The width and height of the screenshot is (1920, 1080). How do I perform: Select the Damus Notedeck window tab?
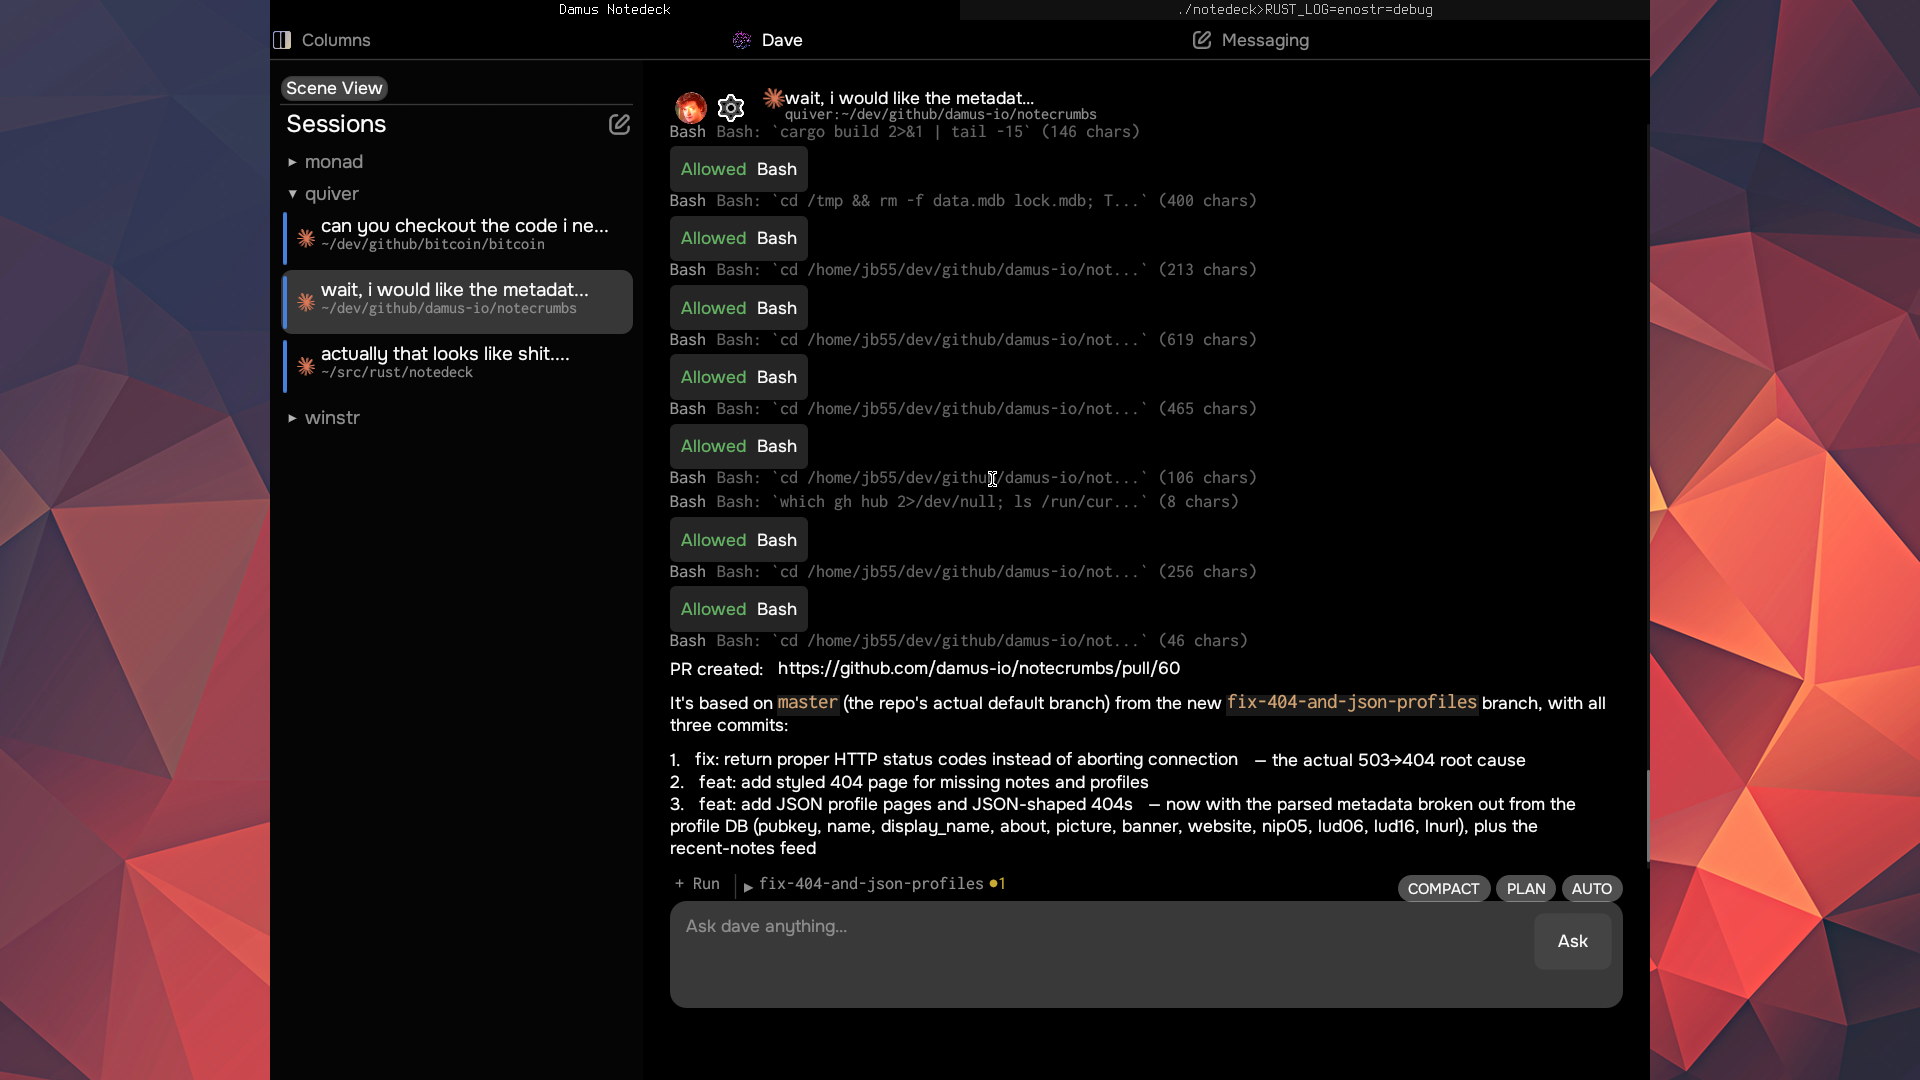coord(615,10)
